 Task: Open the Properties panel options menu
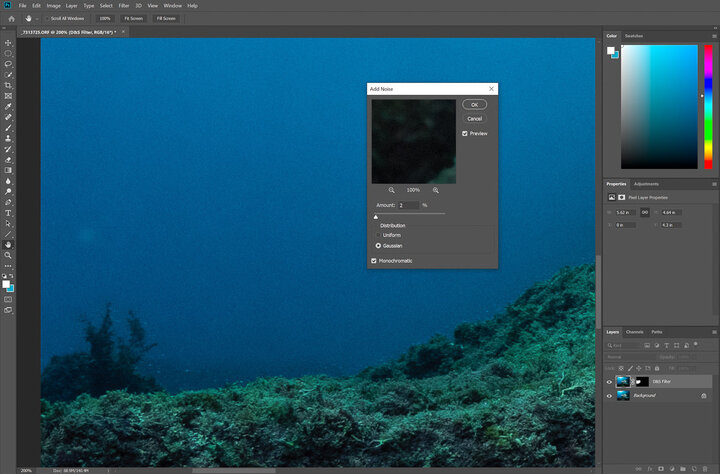pos(714,184)
